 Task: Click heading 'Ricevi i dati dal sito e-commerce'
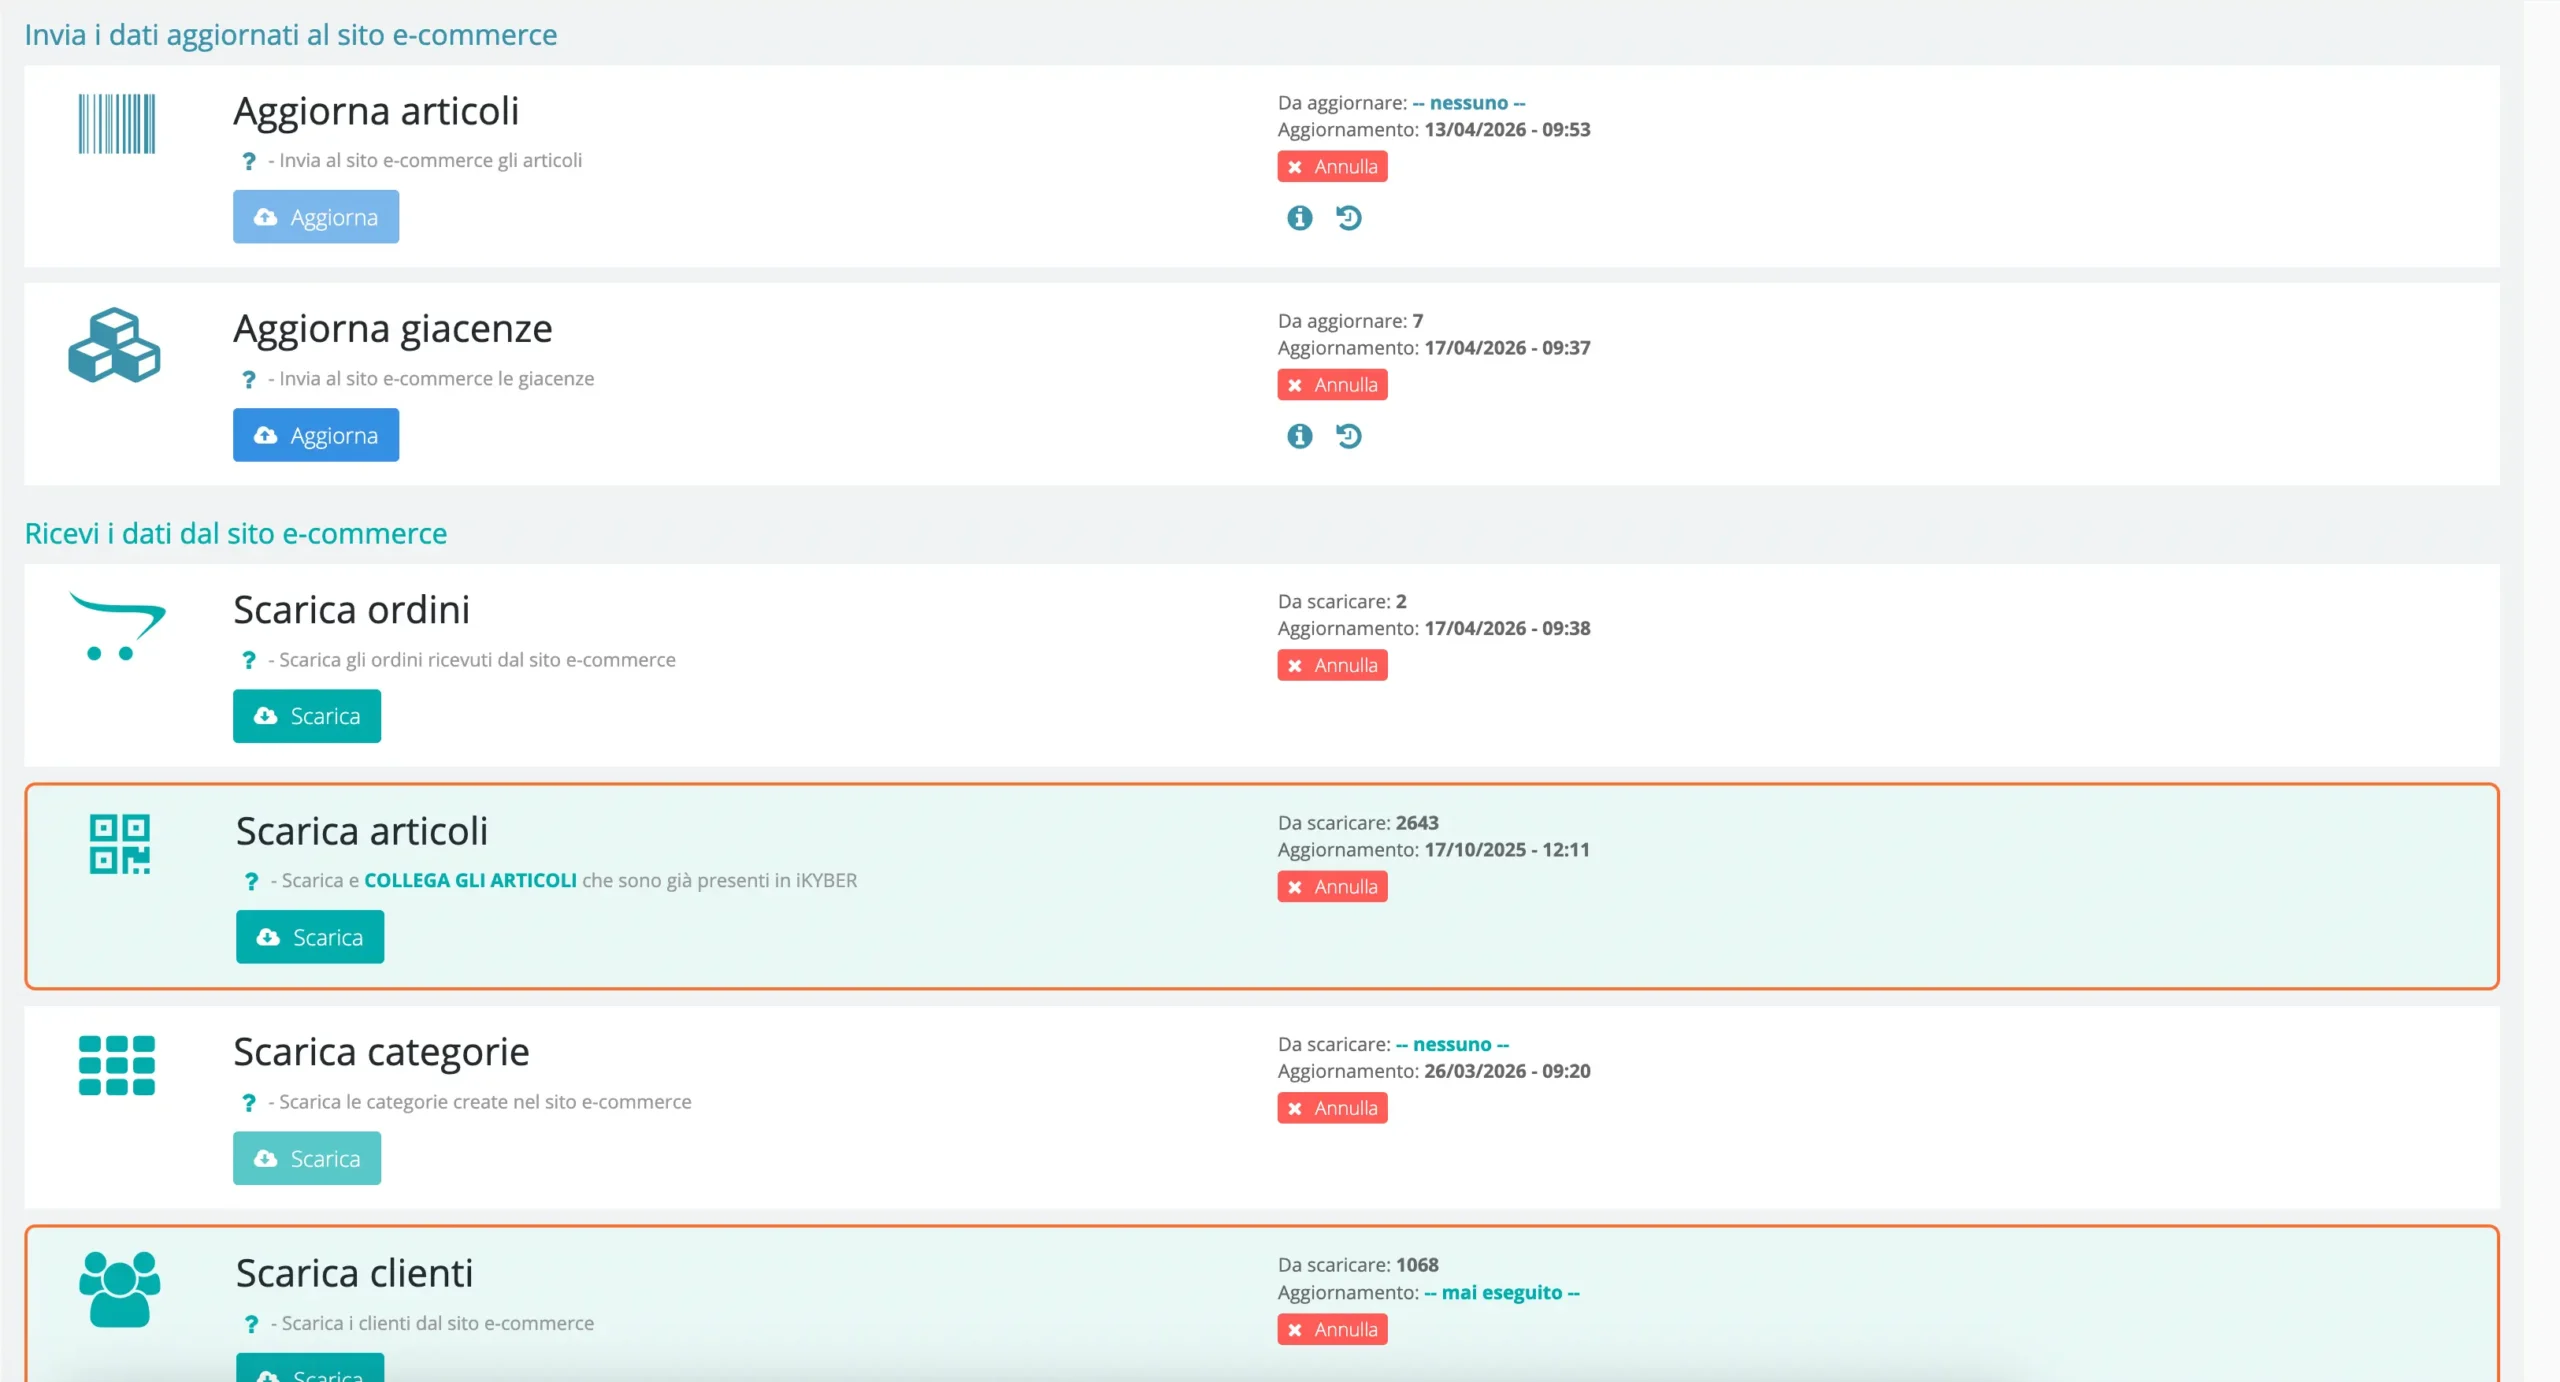point(235,533)
